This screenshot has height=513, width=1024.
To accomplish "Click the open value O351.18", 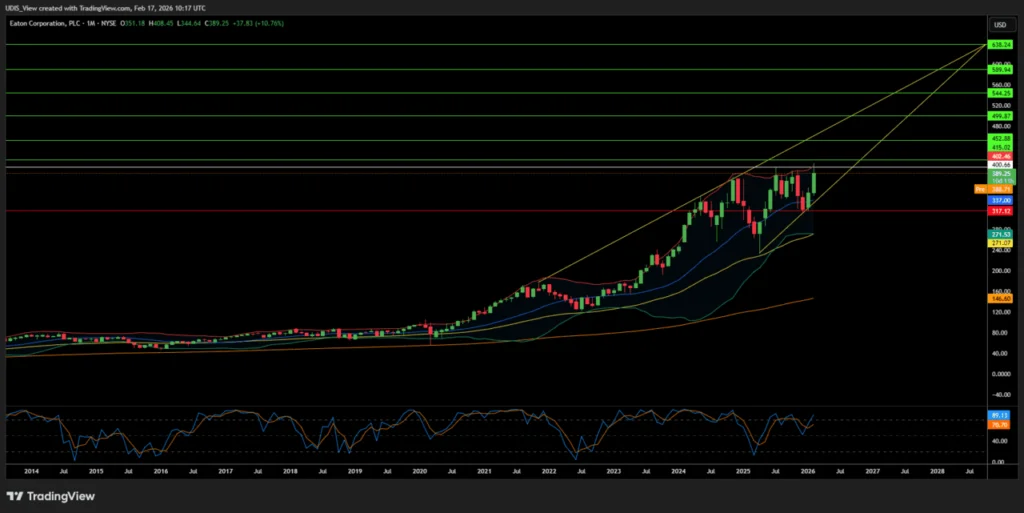I will pos(133,23).
